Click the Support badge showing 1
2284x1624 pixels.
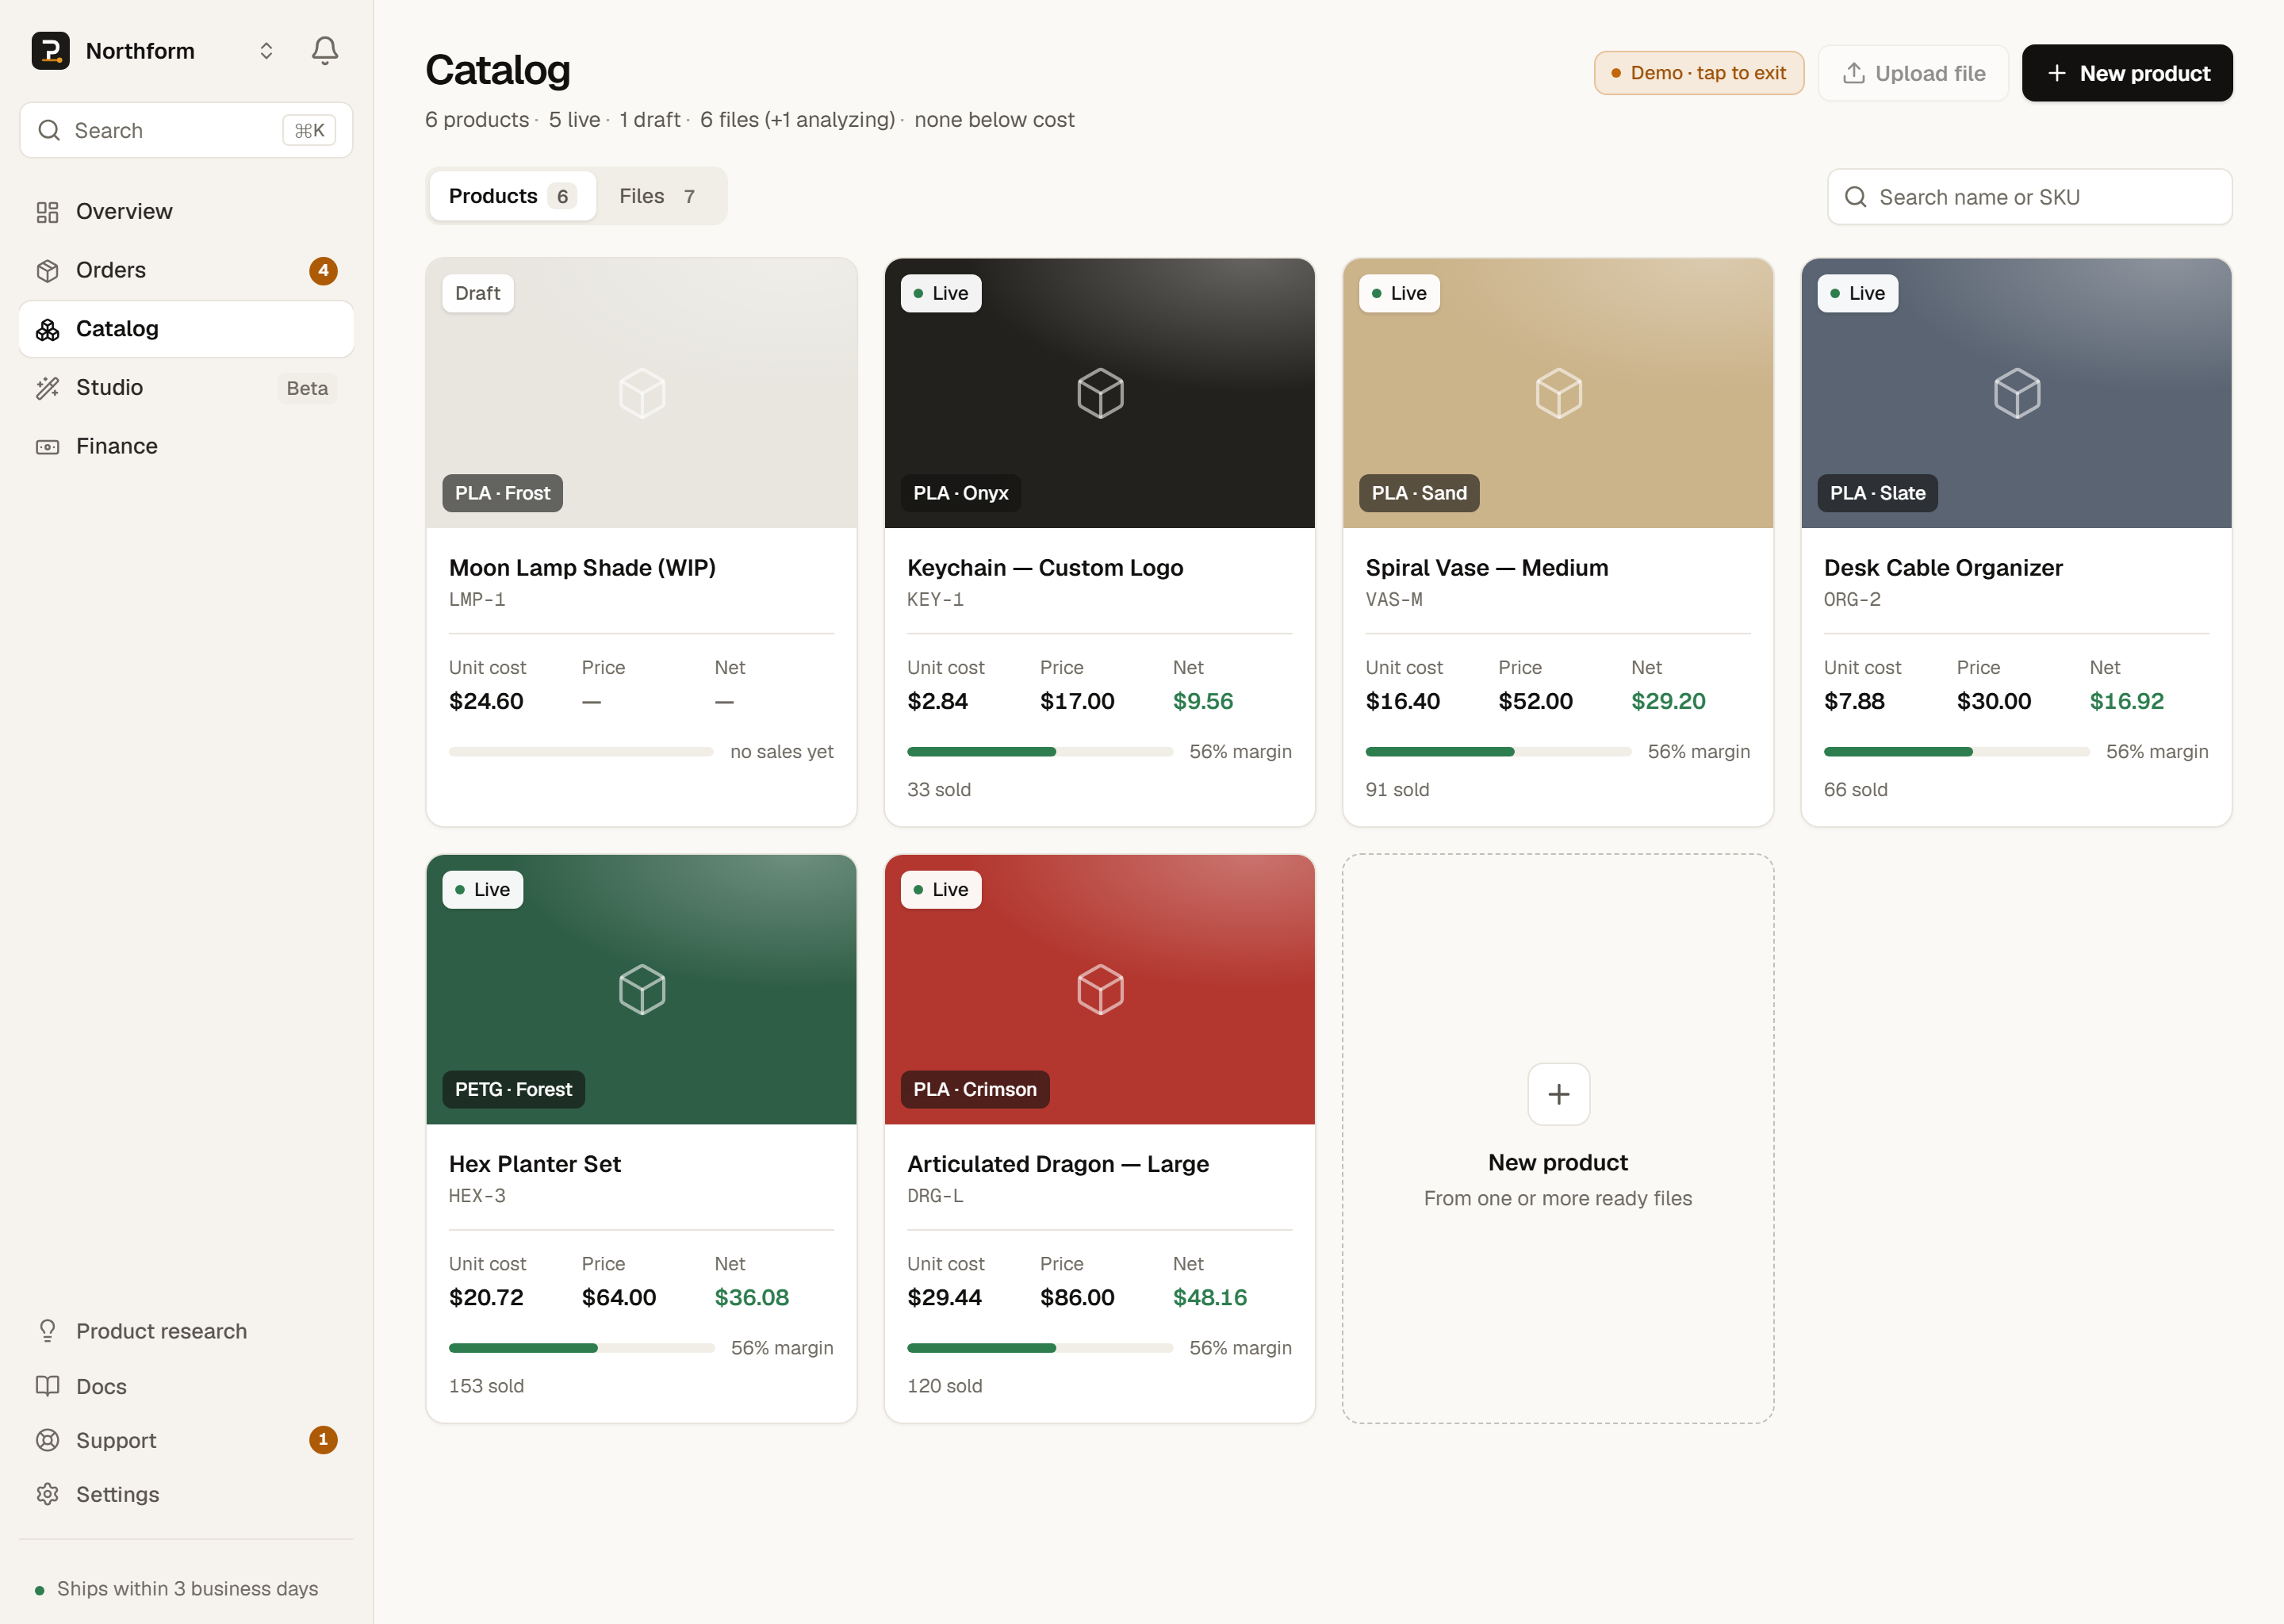point(323,1440)
